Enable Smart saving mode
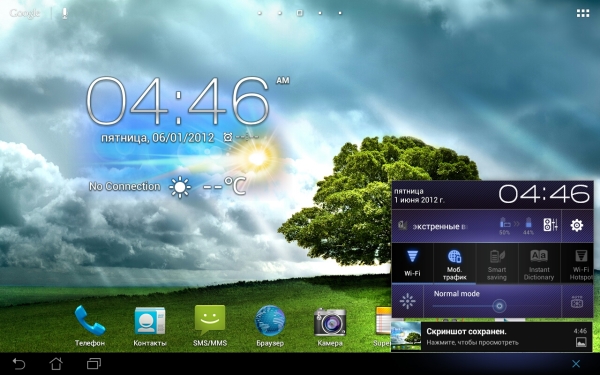 (497, 264)
